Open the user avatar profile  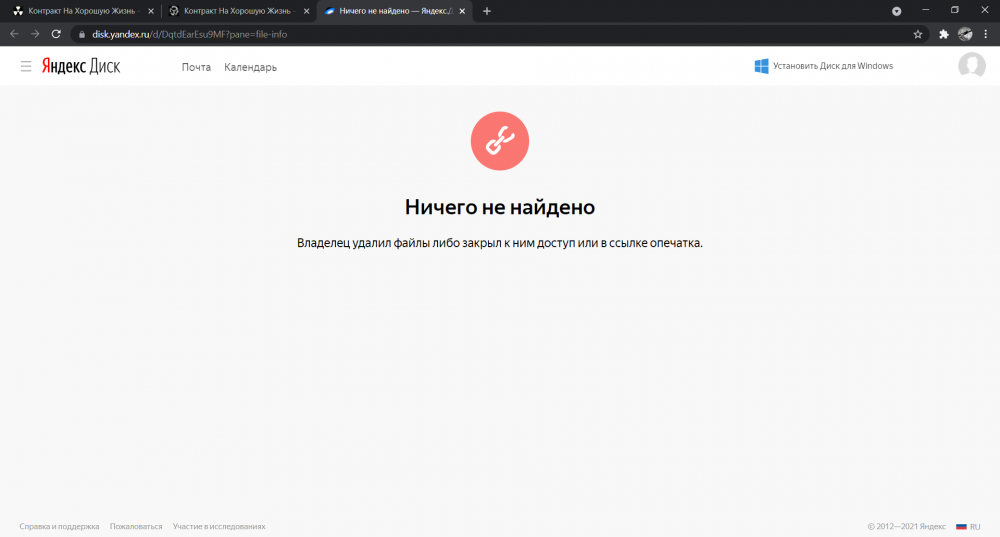click(x=971, y=66)
